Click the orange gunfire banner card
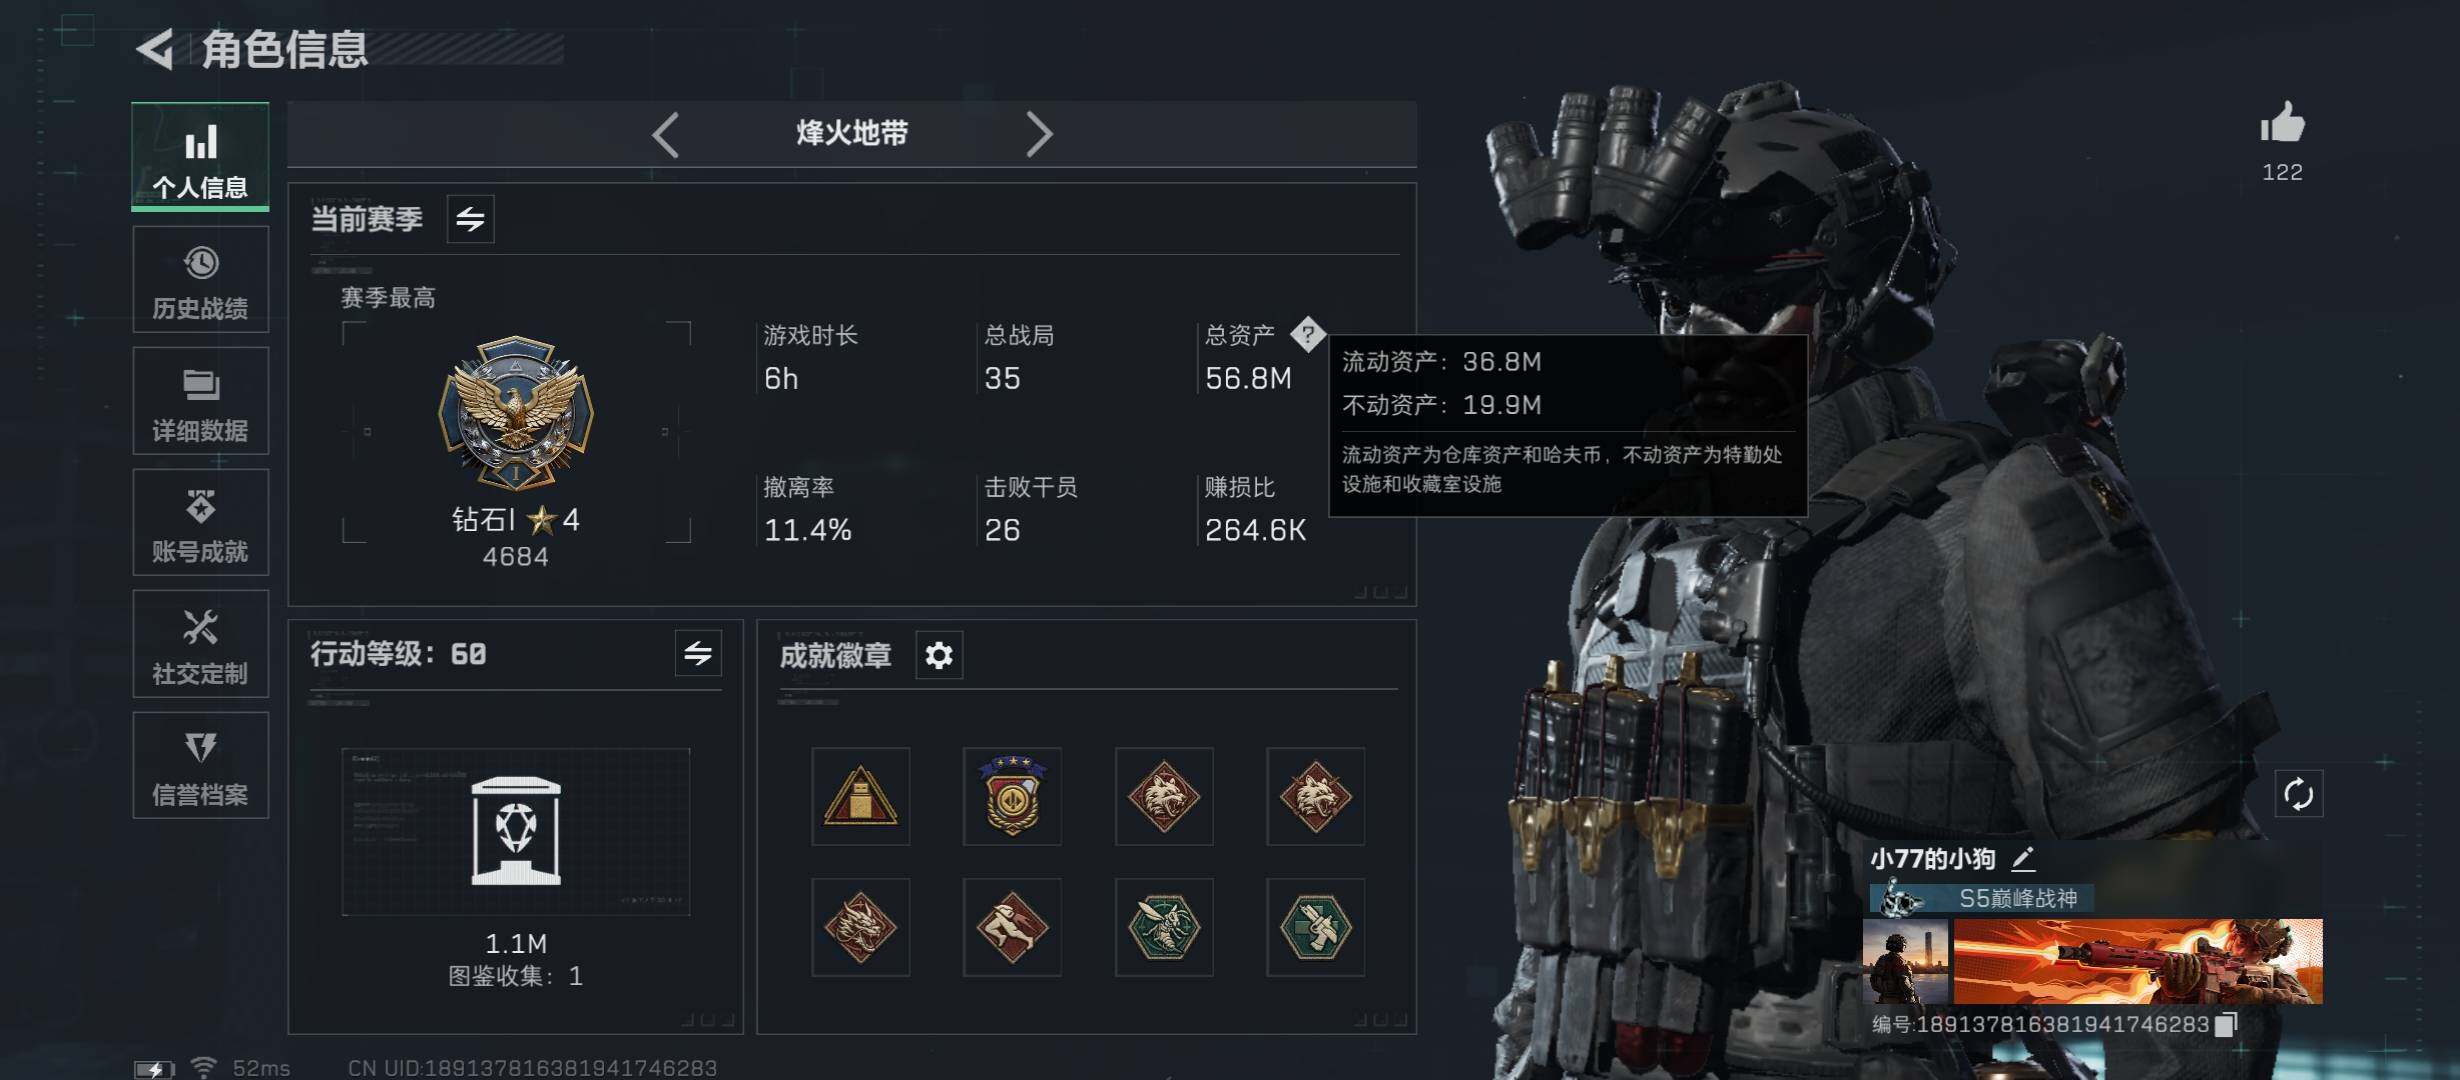2460x1080 pixels. tap(2138, 961)
